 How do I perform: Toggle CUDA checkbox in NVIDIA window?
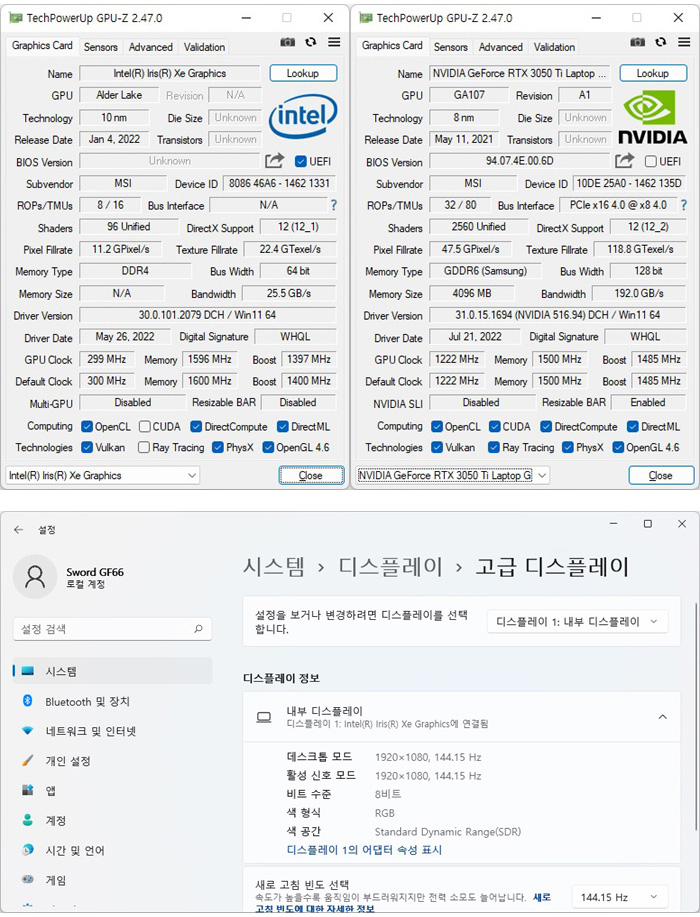(x=494, y=427)
